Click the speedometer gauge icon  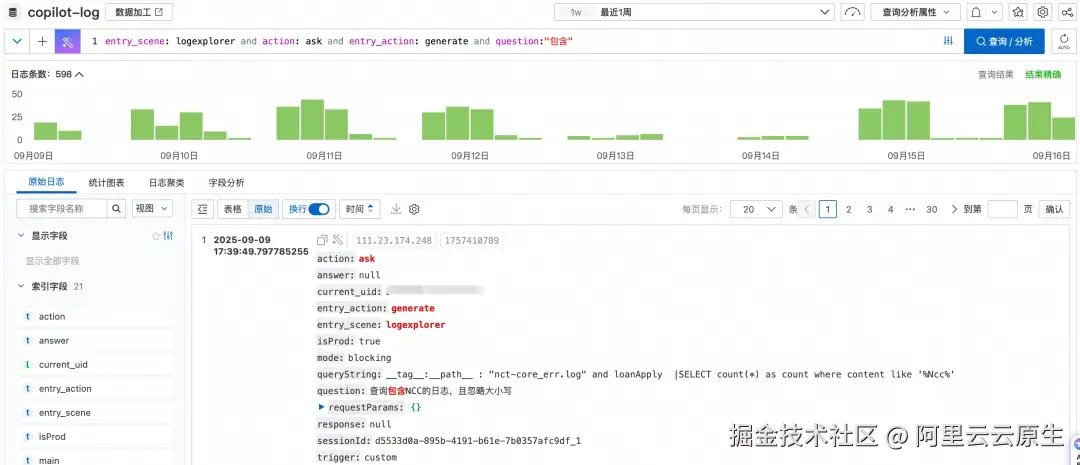pyautogui.click(x=853, y=12)
